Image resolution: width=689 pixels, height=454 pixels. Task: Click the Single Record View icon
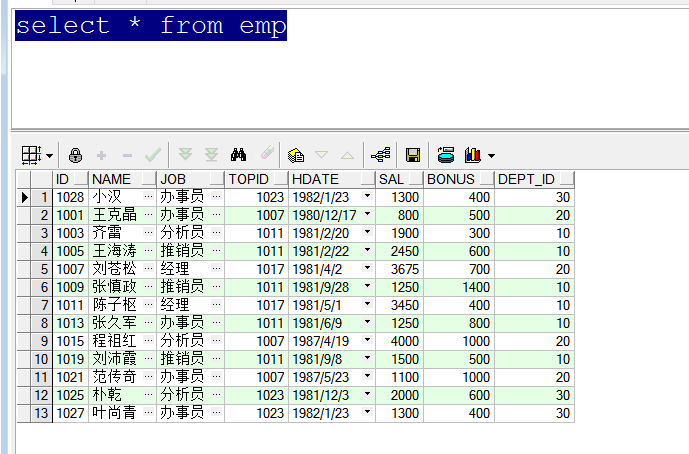(295, 155)
